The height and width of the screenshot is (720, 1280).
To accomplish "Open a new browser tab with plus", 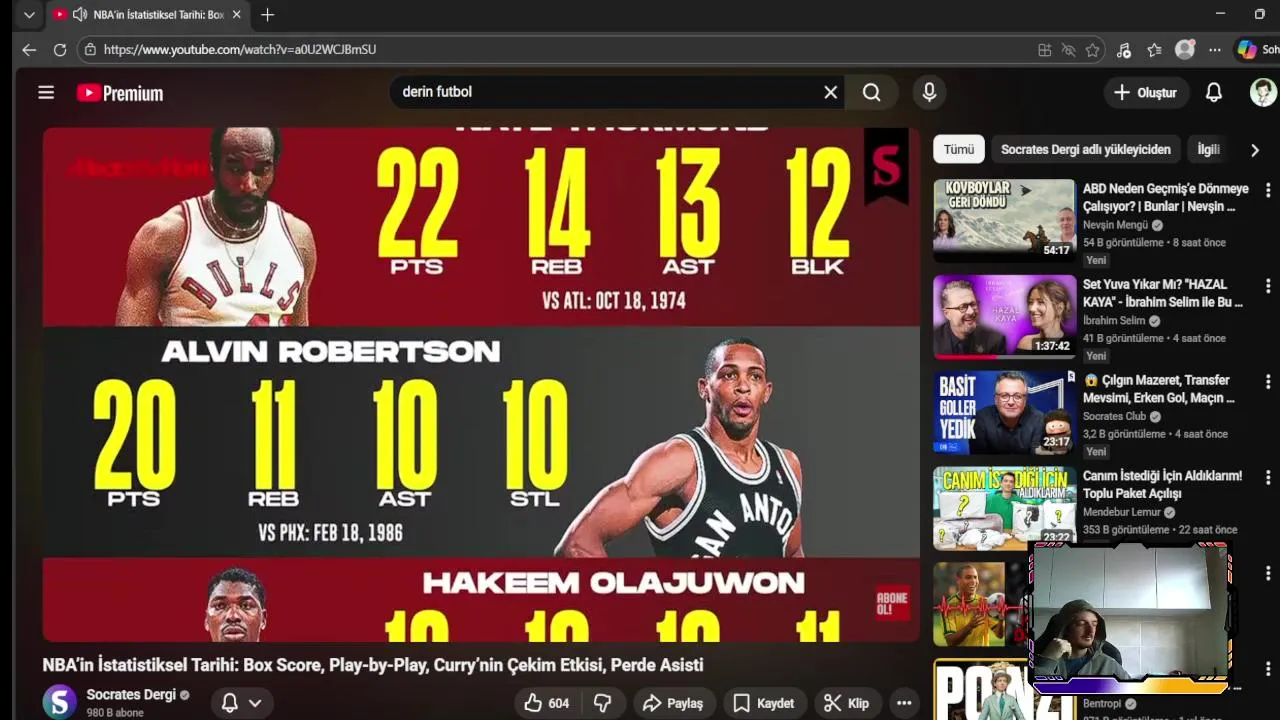I will coord(267,15).
